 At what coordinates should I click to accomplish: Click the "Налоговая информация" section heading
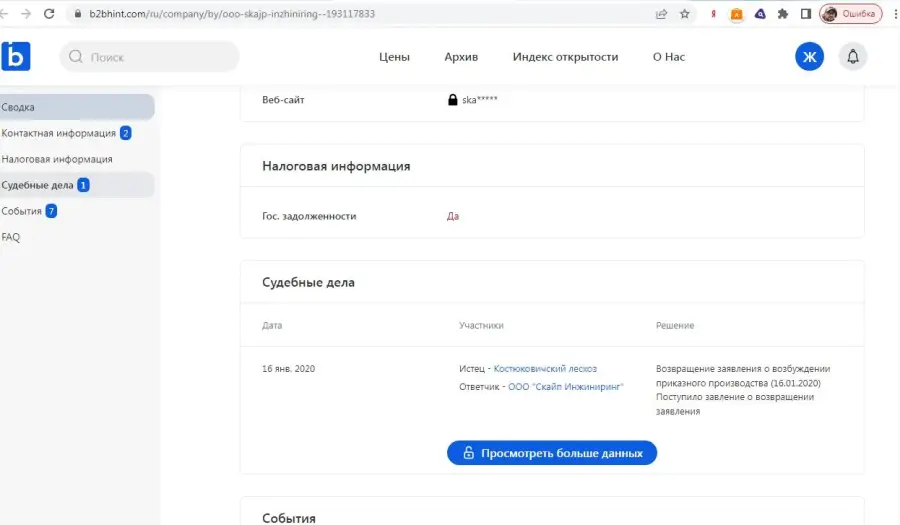point(336,166)
